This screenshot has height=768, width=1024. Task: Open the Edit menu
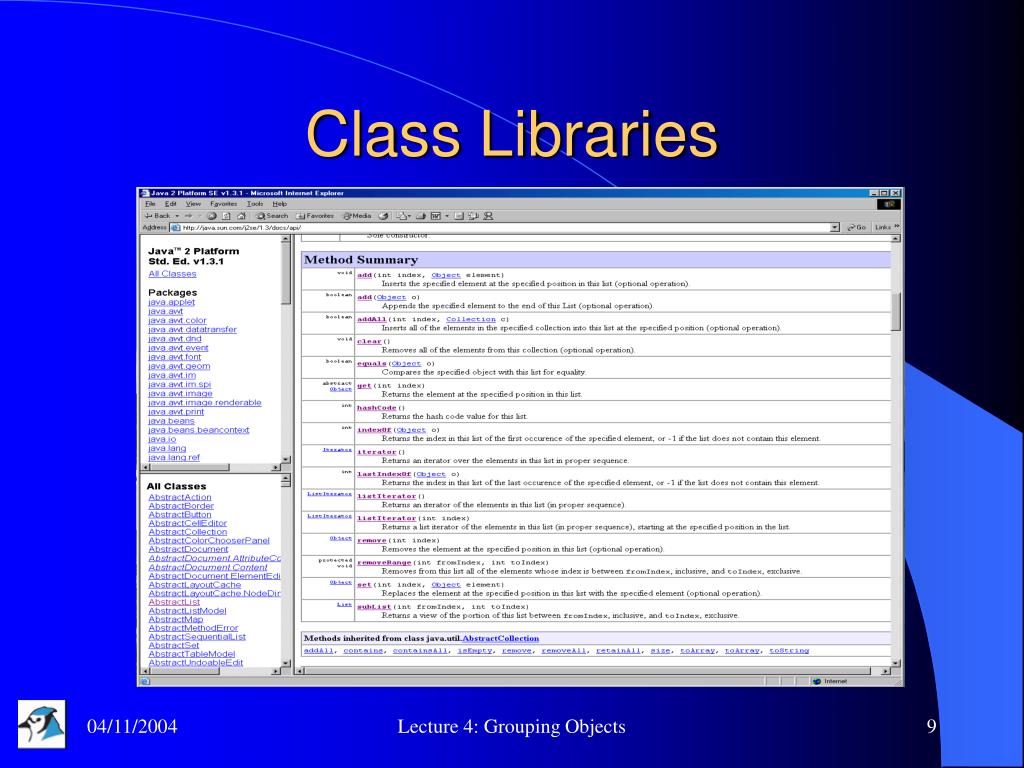pyautogui.click(x=170, y=204)
